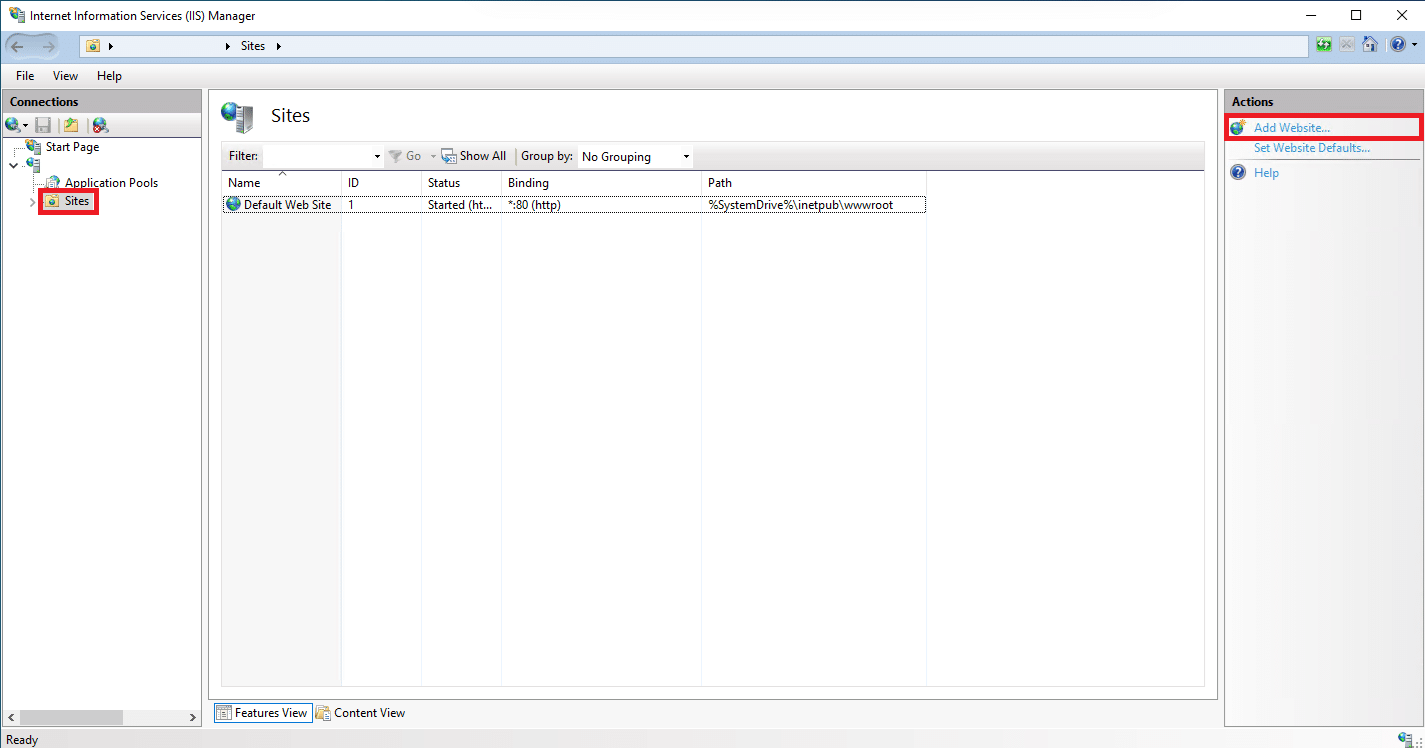Click the Add Website globe icon
The image size is (1425, 748).
1238,128
